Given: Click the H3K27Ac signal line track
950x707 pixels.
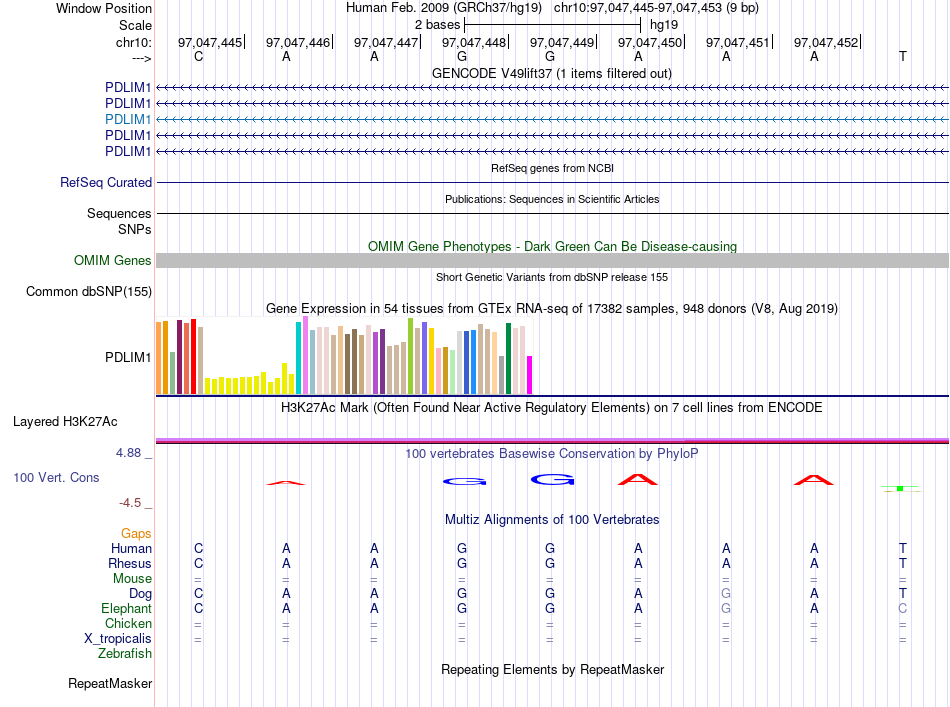Looking at the screenshot, I should (x=552, y=441).
